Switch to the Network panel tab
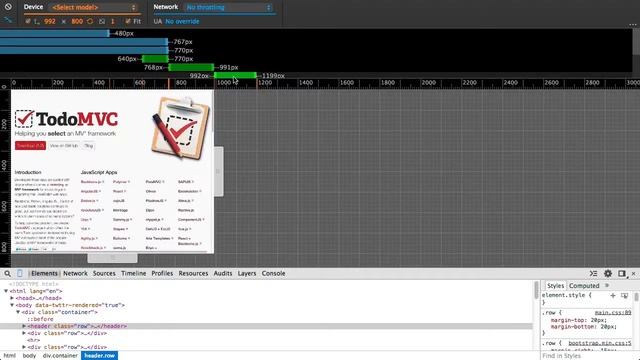640x360 pixels. (x=76, y=273)
